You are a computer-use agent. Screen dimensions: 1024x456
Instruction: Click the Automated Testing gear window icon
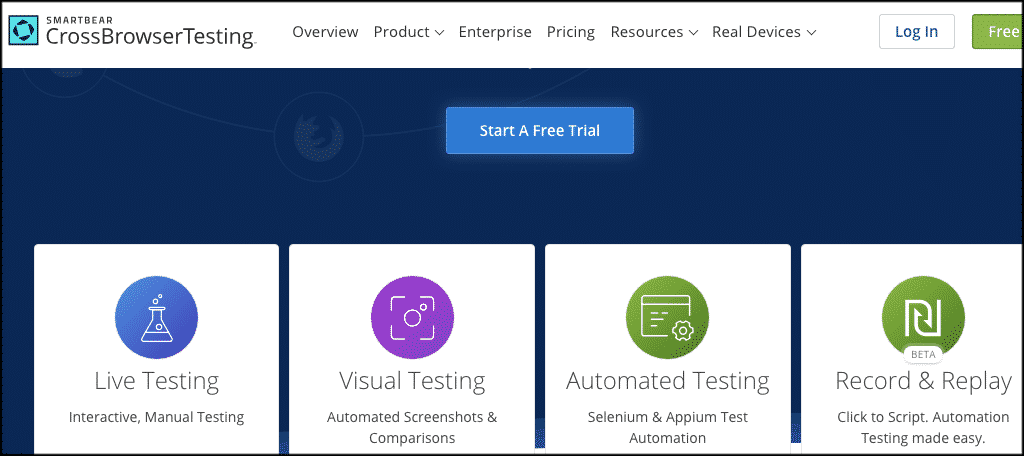pos(667,318)
